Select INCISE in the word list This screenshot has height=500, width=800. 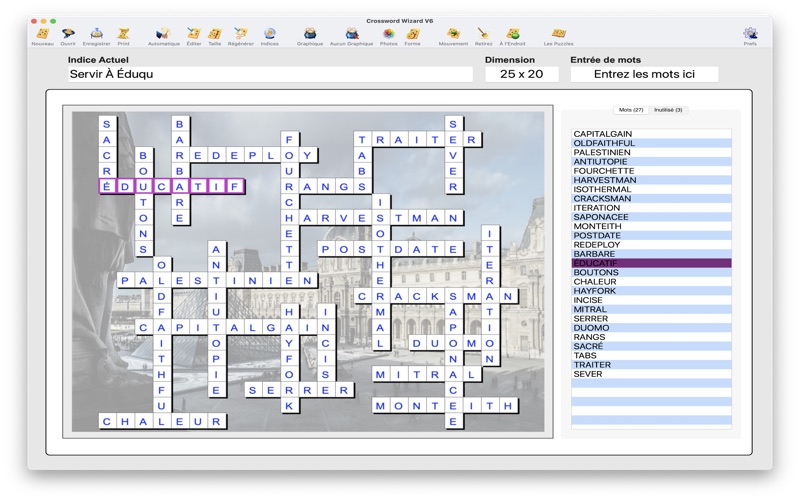[x=652, y=299]
